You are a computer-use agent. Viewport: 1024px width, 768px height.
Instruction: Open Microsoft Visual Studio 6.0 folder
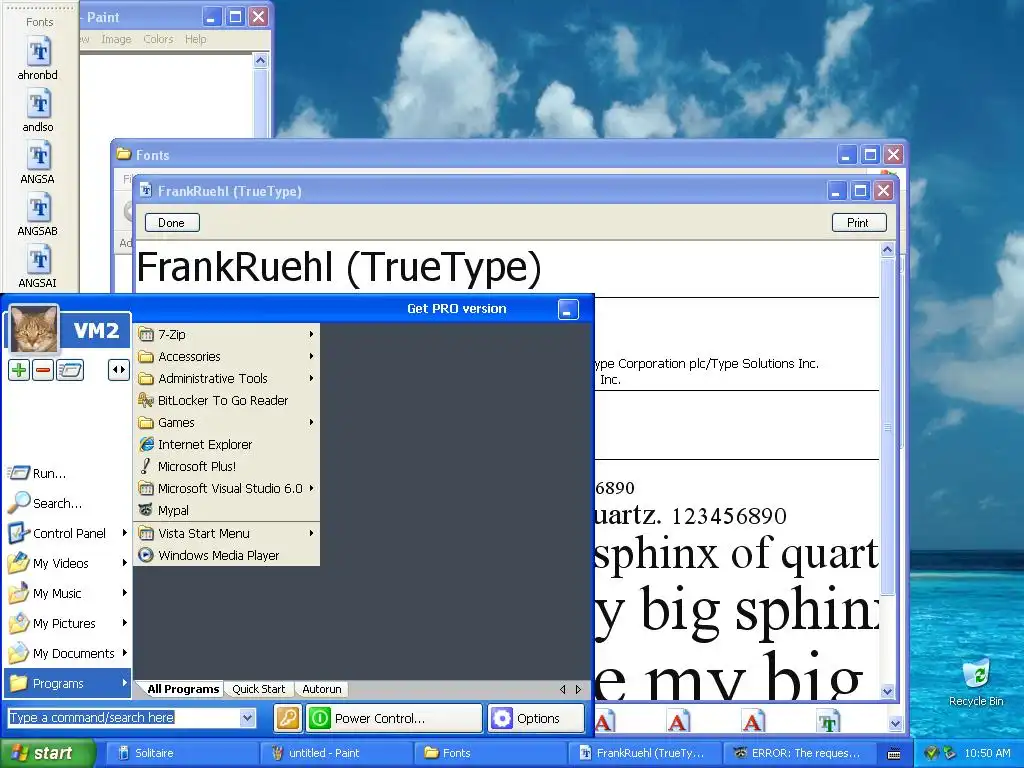point(226,488)
